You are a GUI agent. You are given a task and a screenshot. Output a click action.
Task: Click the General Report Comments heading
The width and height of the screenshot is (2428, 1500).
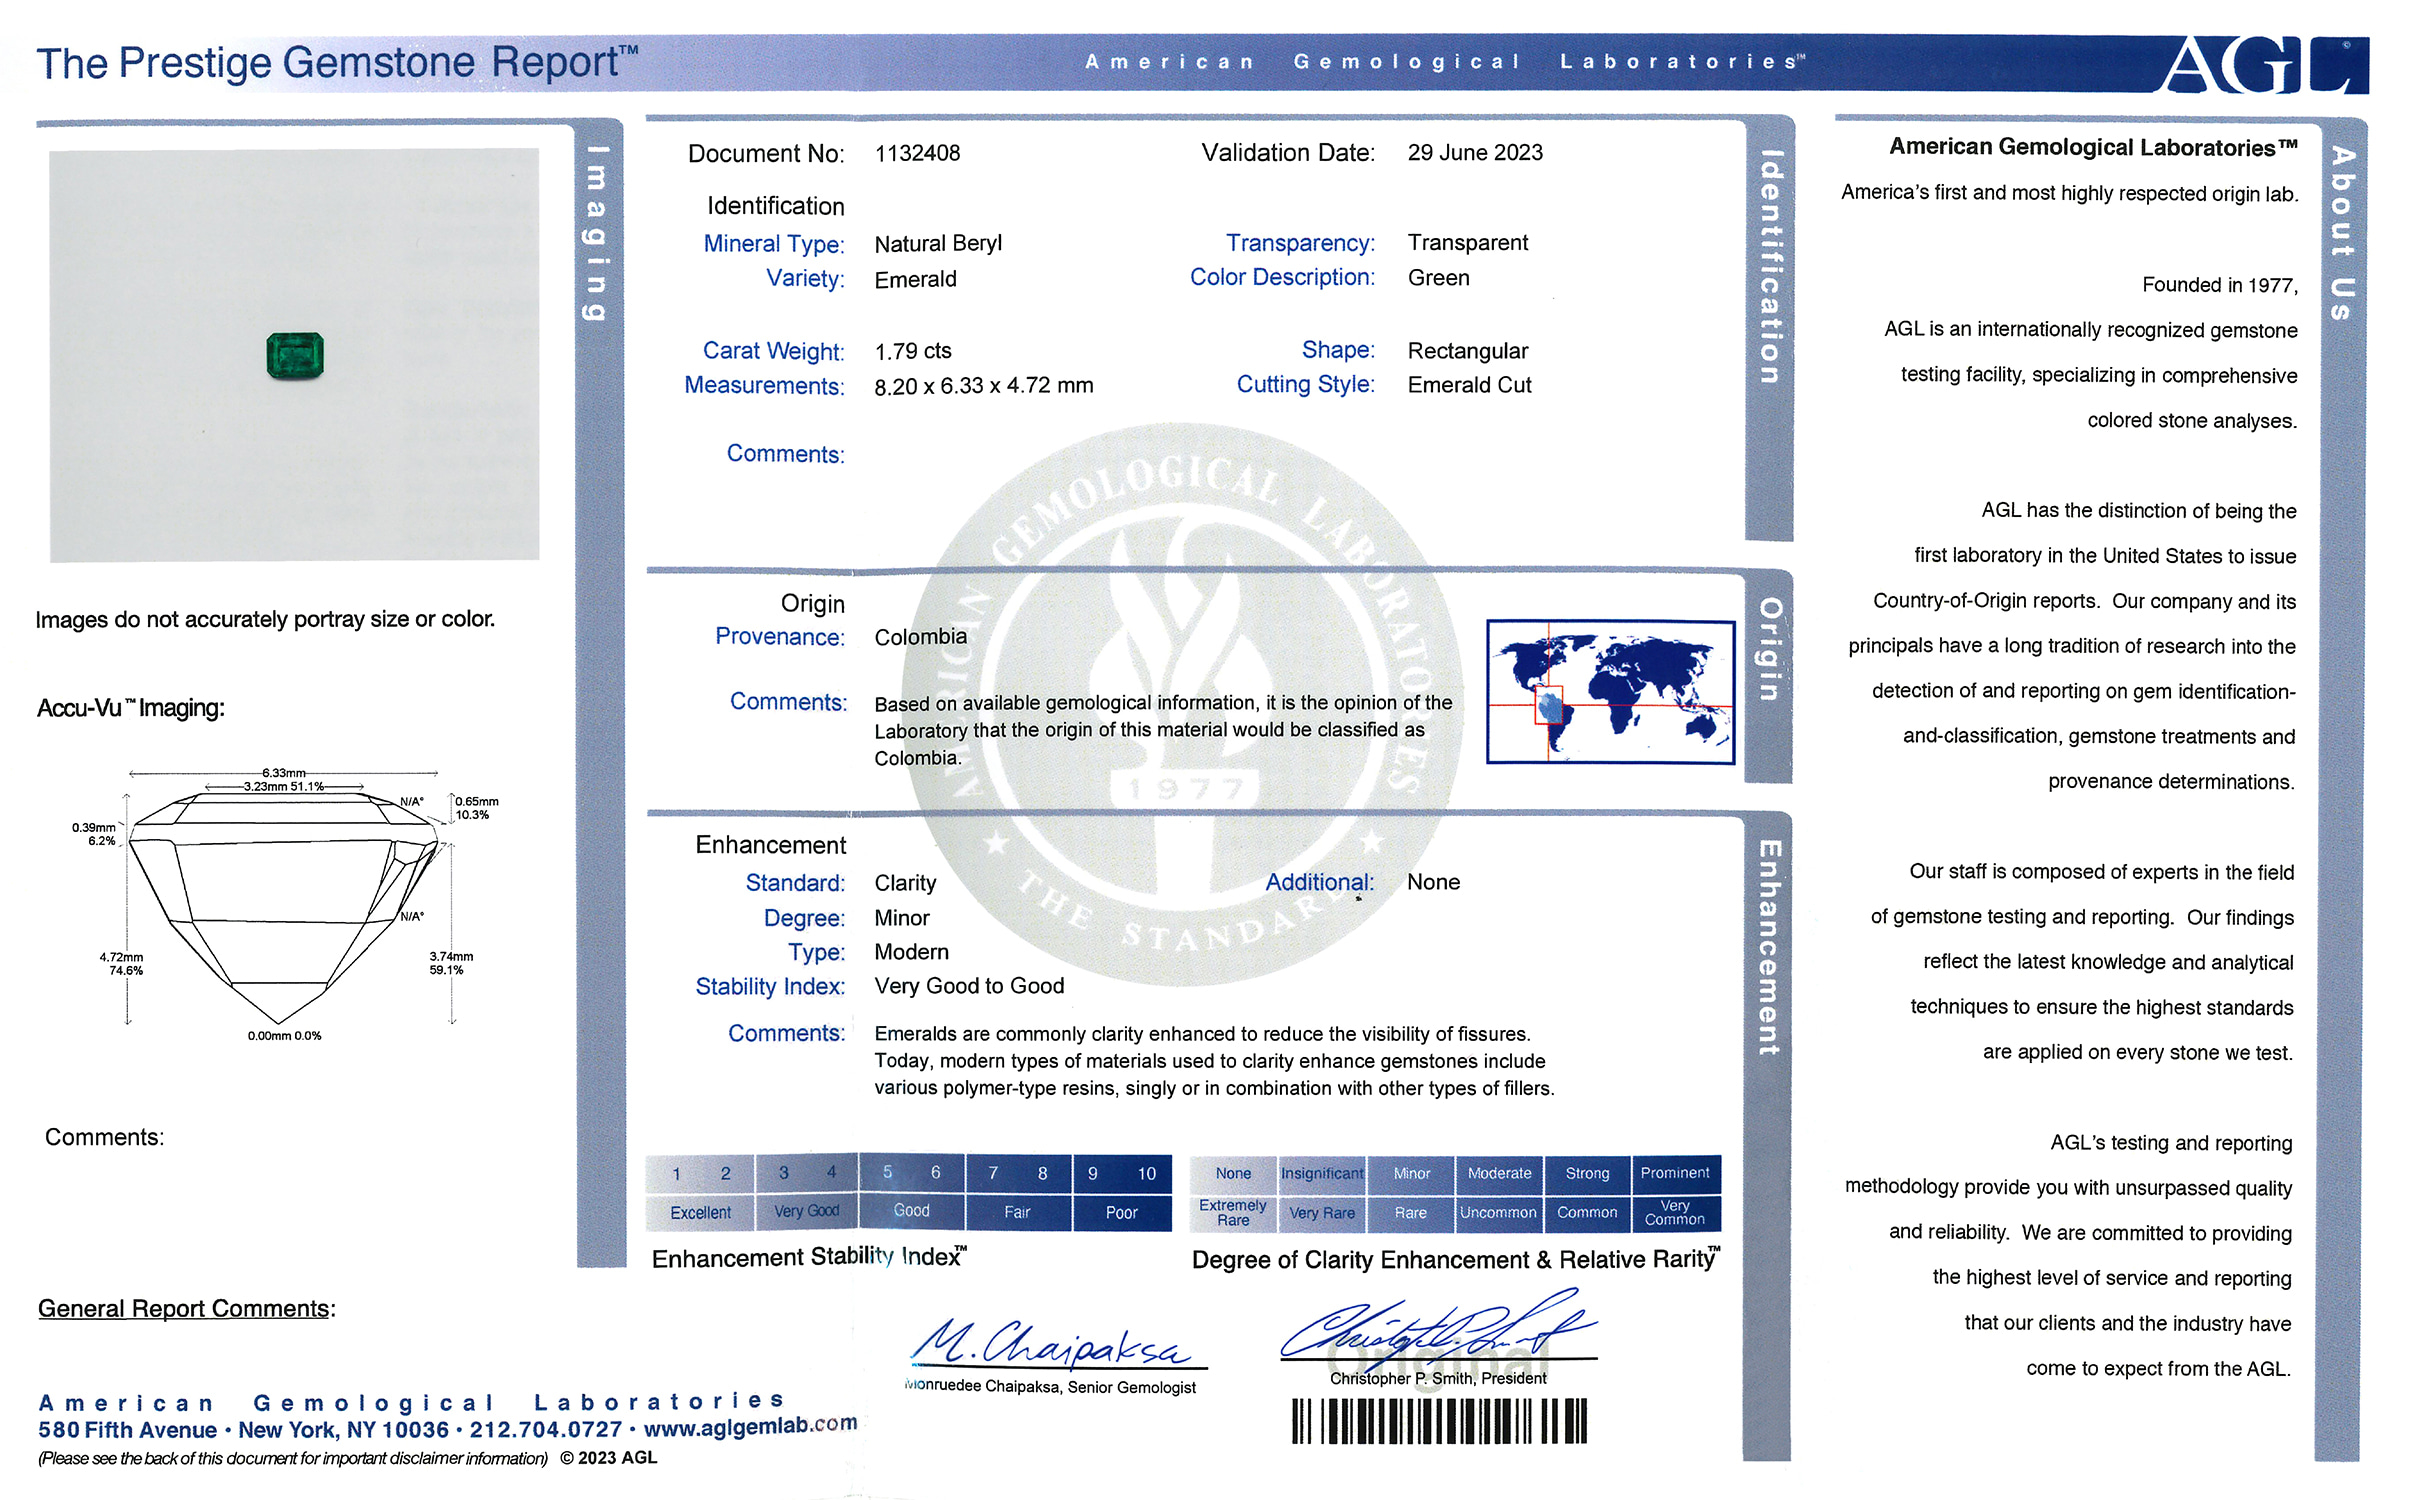(x=186, y=1308)
